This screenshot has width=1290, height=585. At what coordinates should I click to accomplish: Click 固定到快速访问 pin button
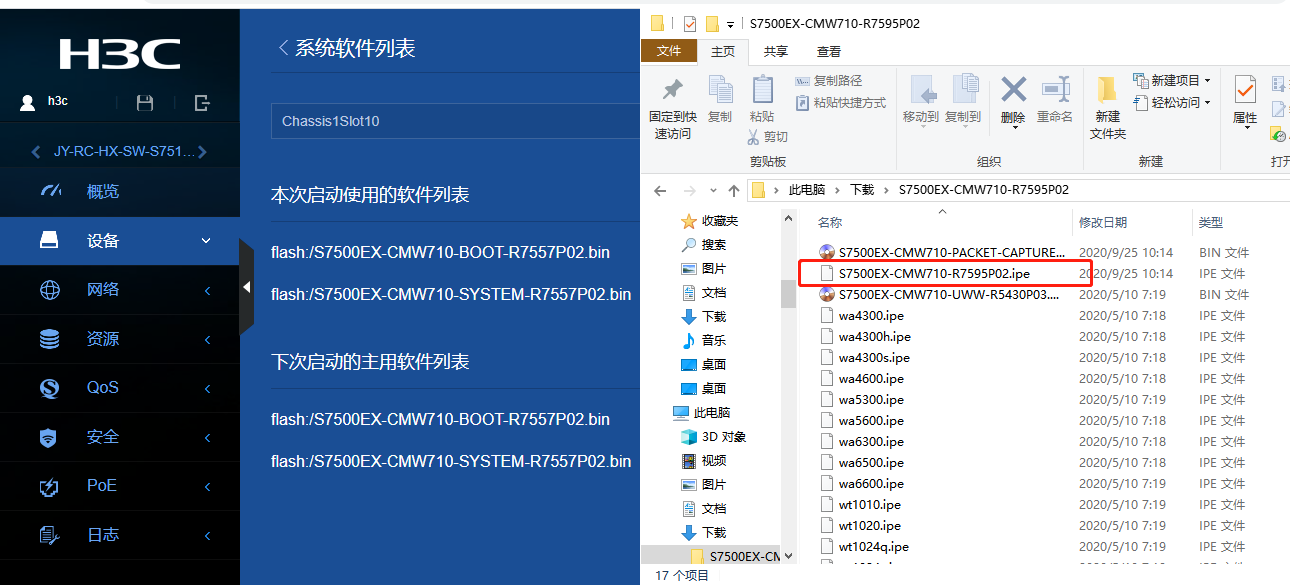point(673,109)
